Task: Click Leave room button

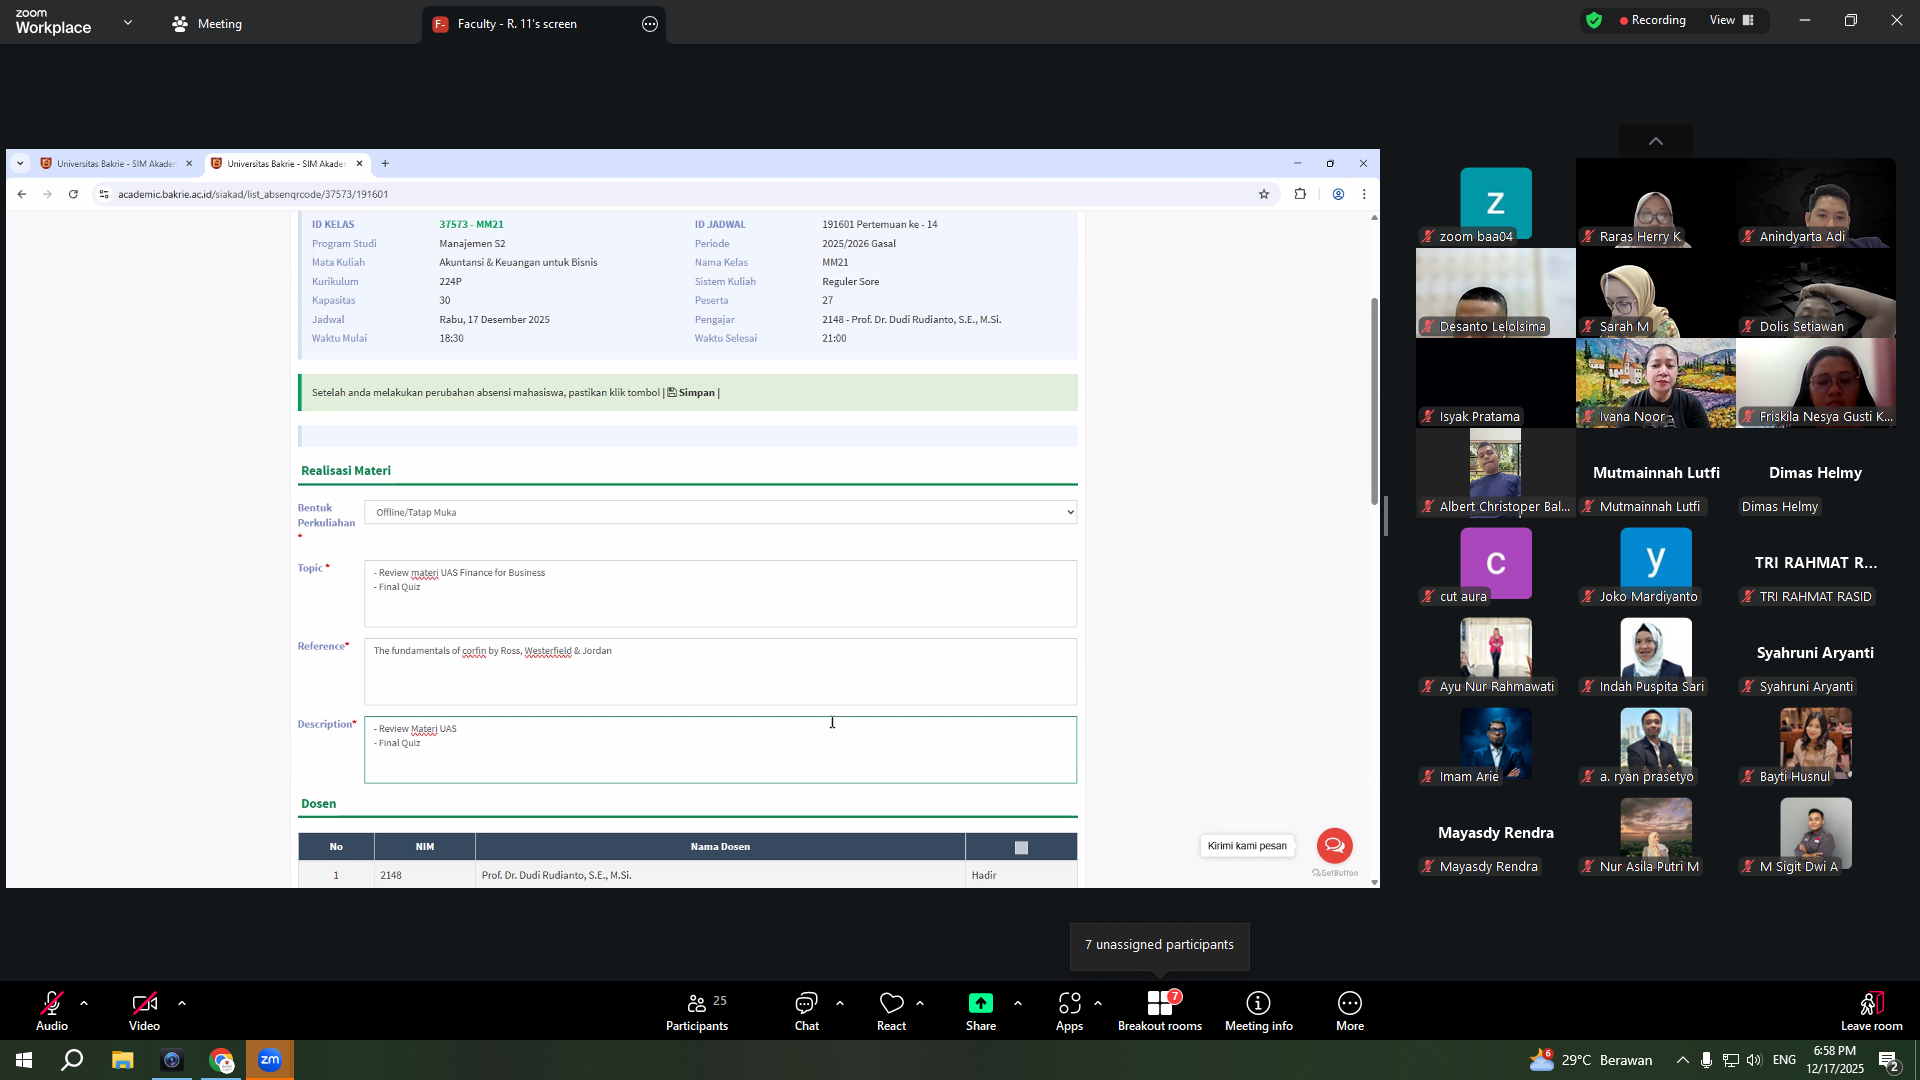Action: pos(1872,1010)
